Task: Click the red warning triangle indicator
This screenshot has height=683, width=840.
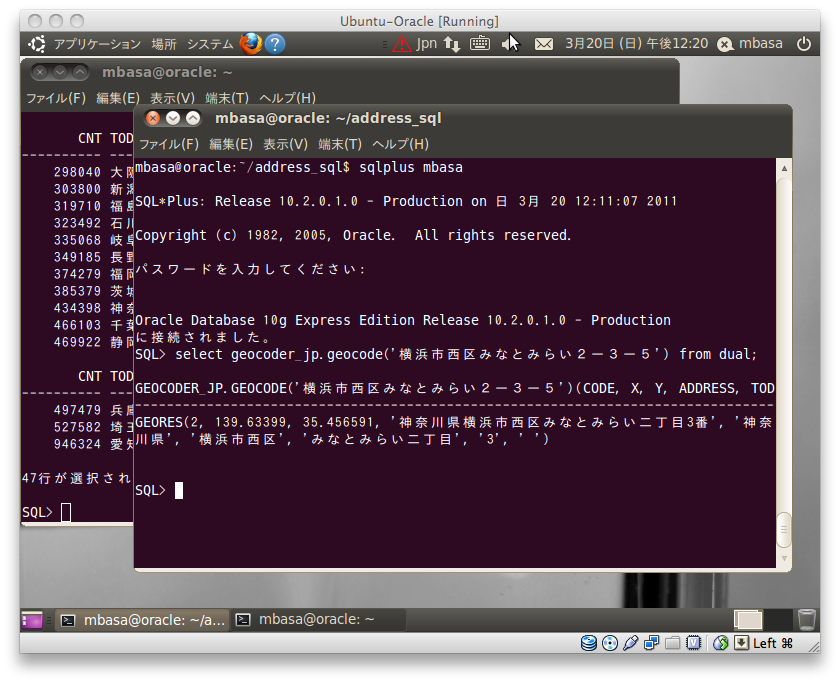Action: 401,44
